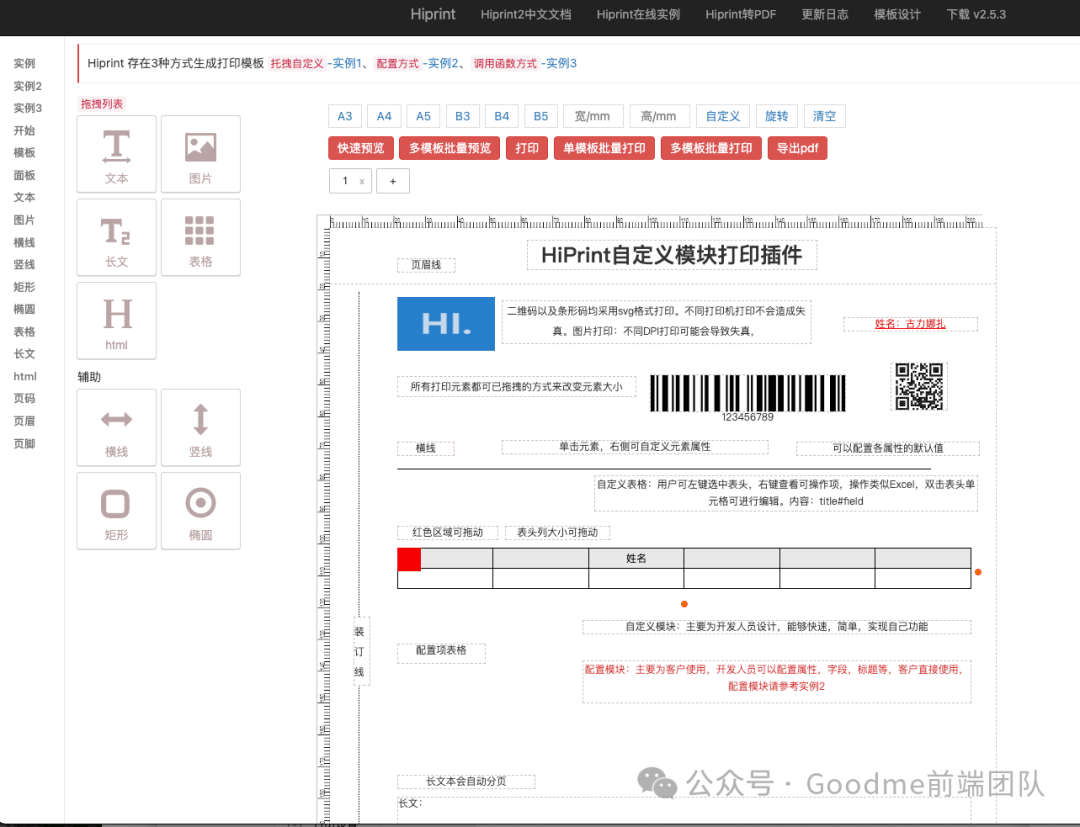Select the html element icon
The height and width of the screenshot is (827, 1080).
(x=116, y=315)
